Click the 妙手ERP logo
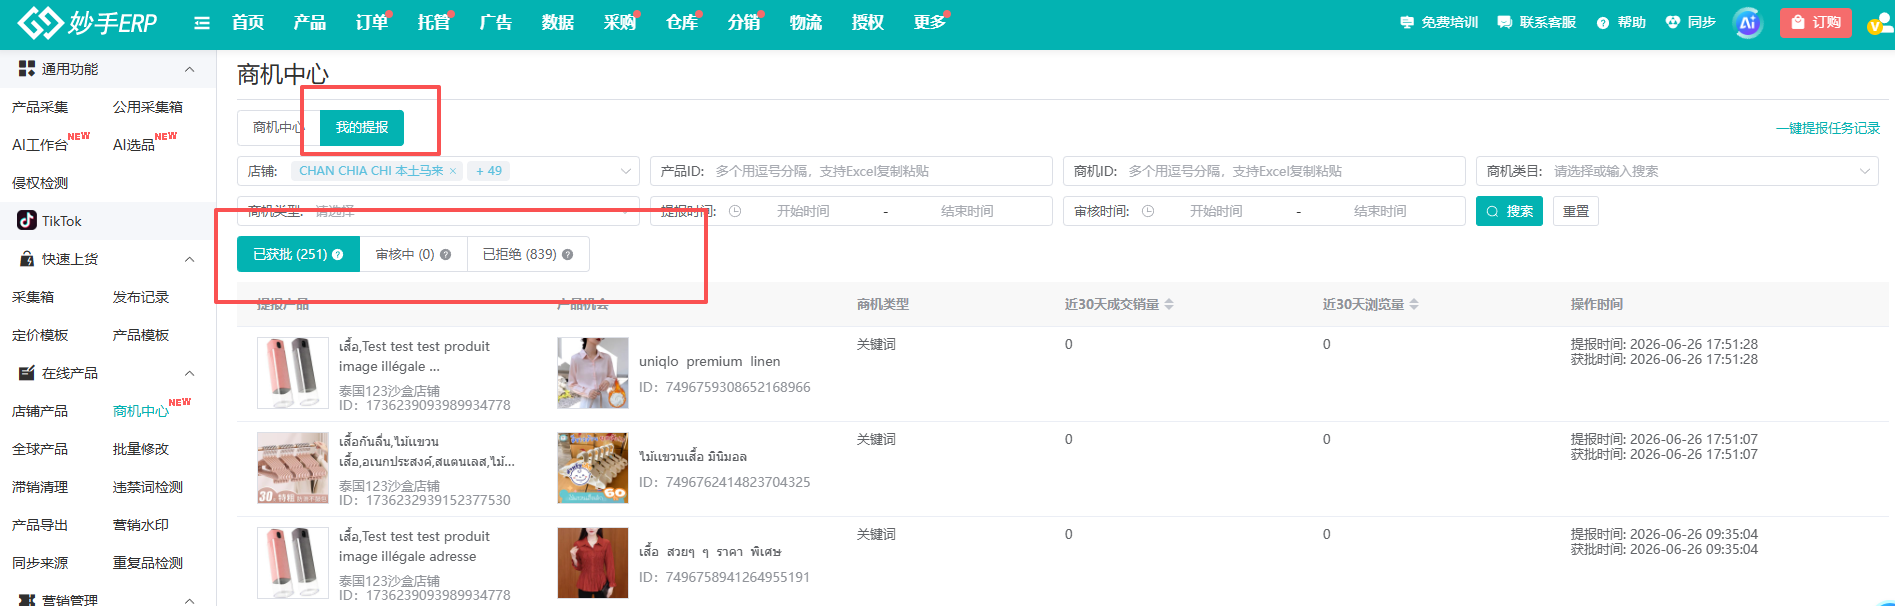The width and height of the screenshot is (1895, 606). coord(88,22)
